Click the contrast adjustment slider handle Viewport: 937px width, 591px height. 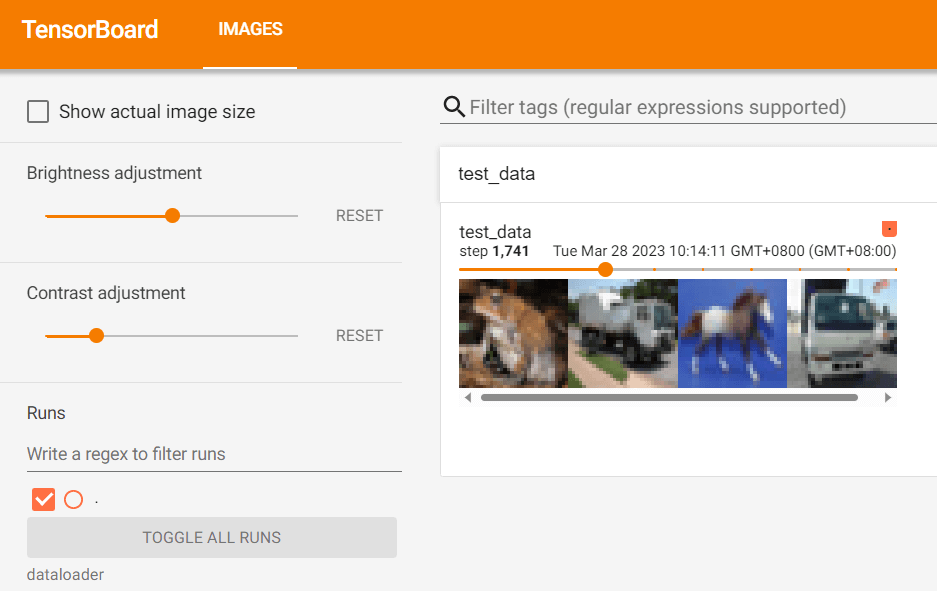pos(96,336)
